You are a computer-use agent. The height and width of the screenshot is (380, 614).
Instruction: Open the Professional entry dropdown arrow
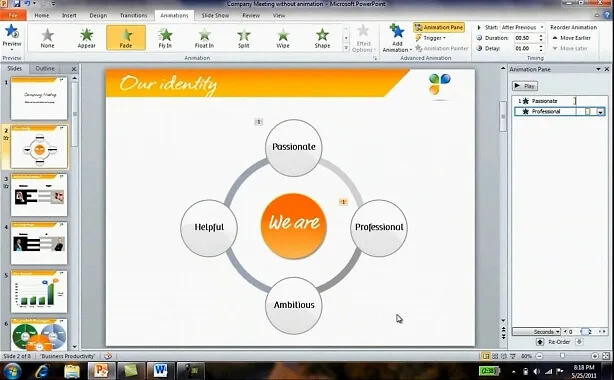pyautogui.click(x=600, y=112)
